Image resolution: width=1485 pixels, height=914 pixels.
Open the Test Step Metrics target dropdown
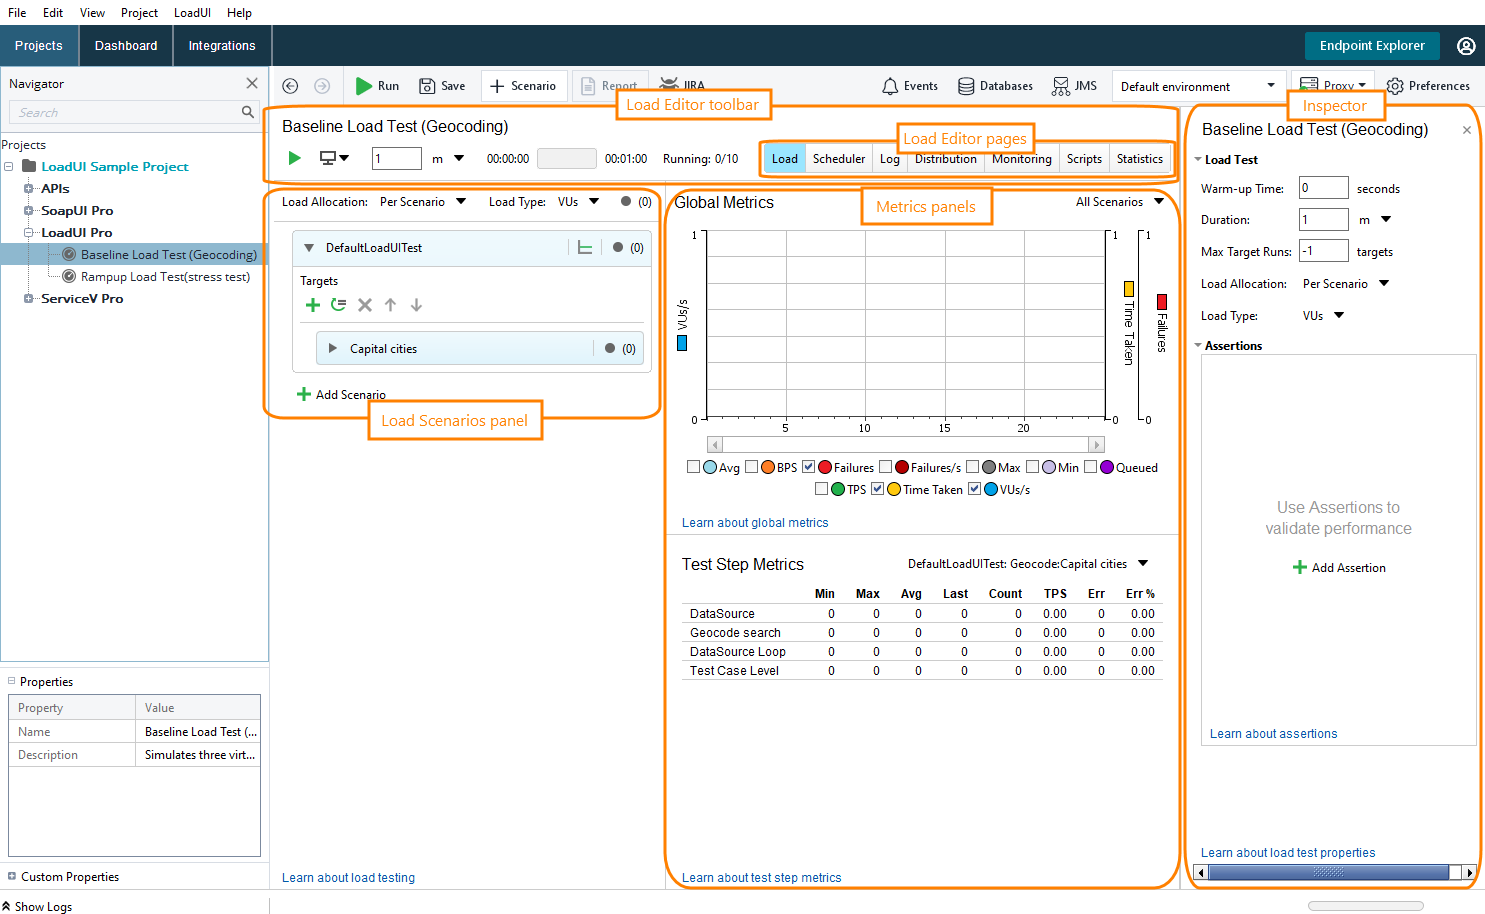pos(1029,564)
